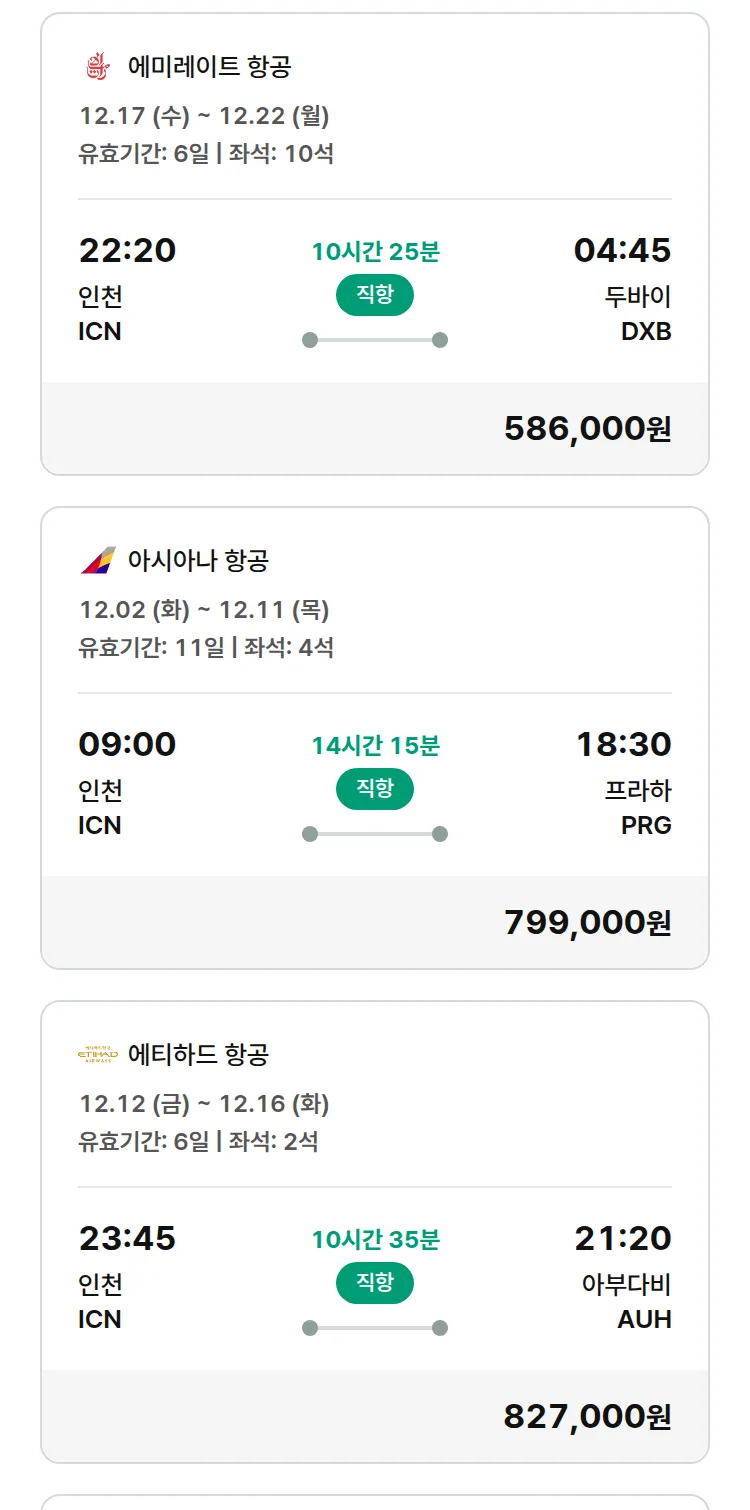Click the 18:30 Prague arrival time
The height and width of the screenshot is (1510, 750).
pyautogui.click(x=623, y=744)
